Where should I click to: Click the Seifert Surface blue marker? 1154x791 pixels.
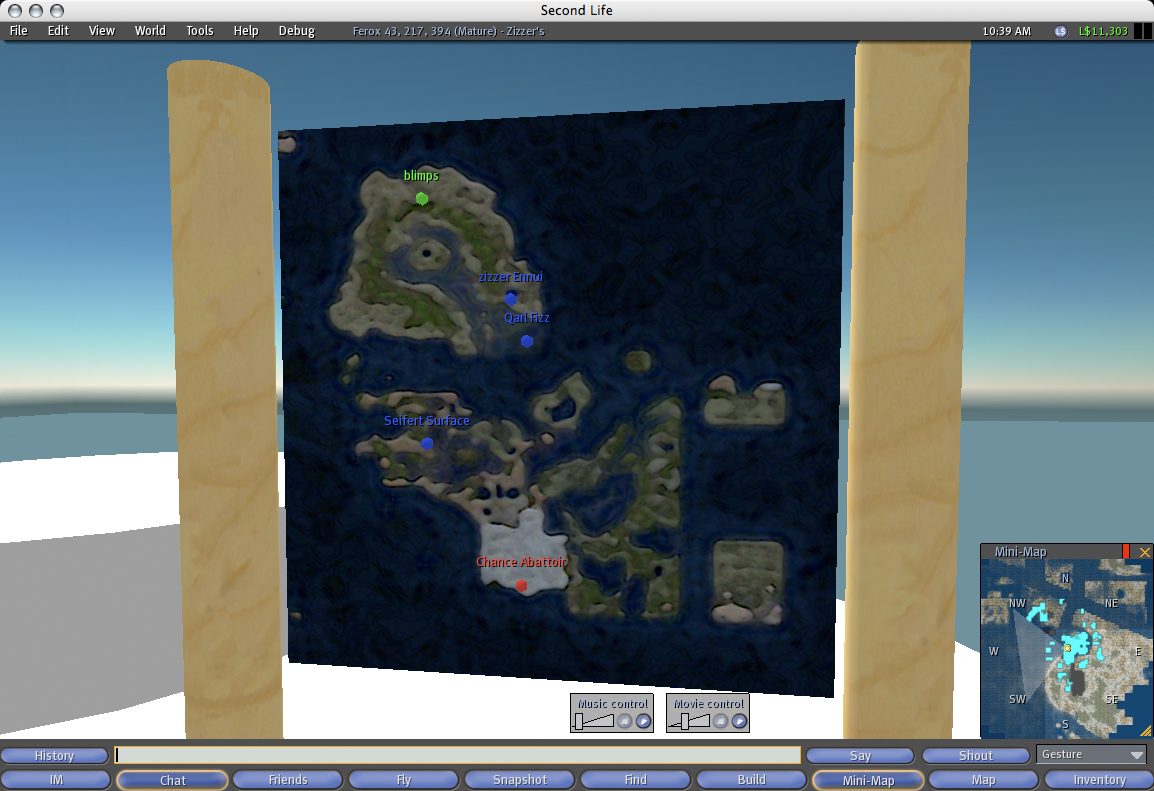pyautogui.click(x=427, y=443)
